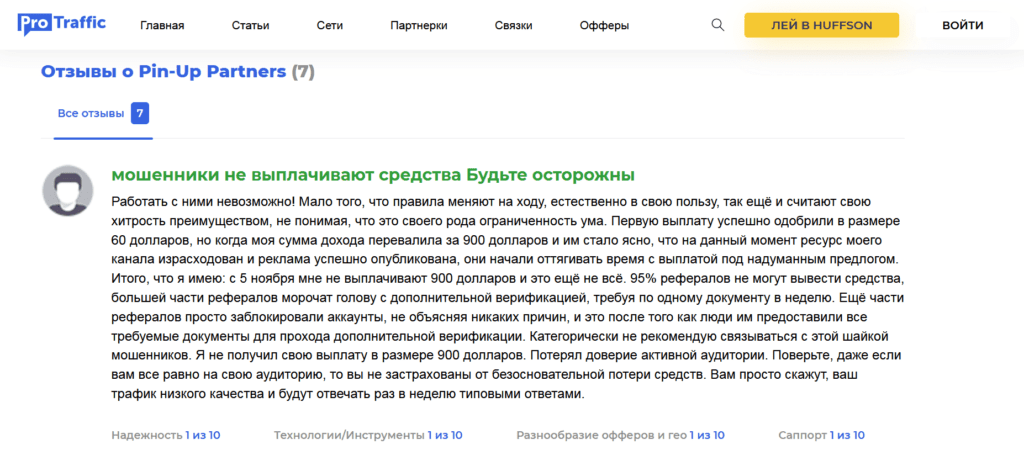The width and height of the screenshot is (1024, 450).
Task: Click review line starting 'Работать с ними невозможно!'
Action: [x=491, y=201]
